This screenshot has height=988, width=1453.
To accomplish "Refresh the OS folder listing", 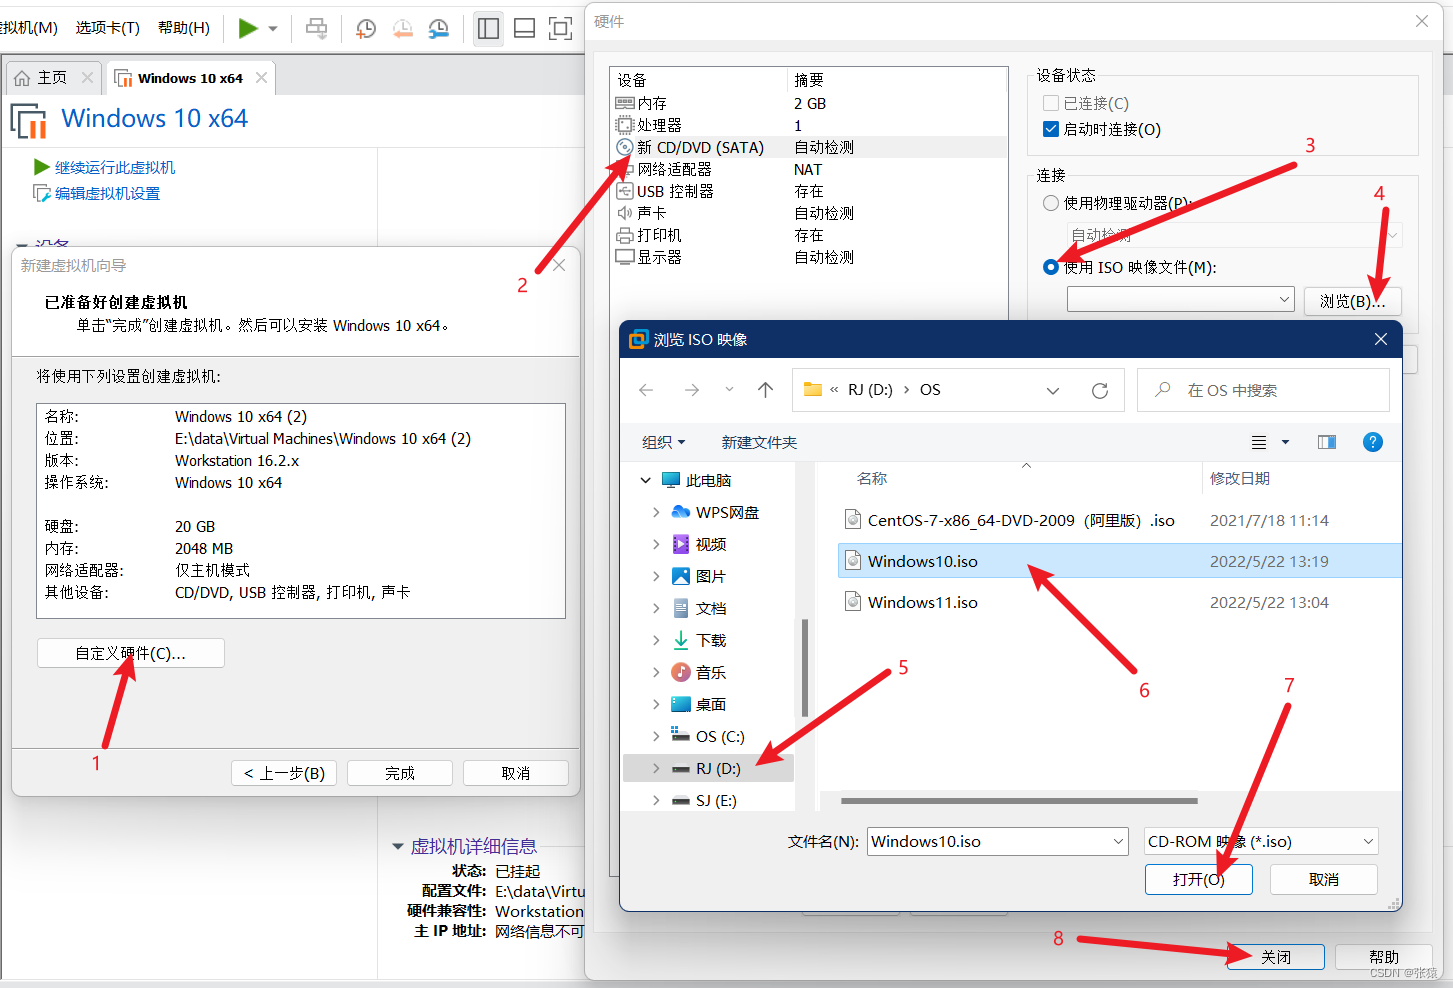I will tap(1100, 391).
